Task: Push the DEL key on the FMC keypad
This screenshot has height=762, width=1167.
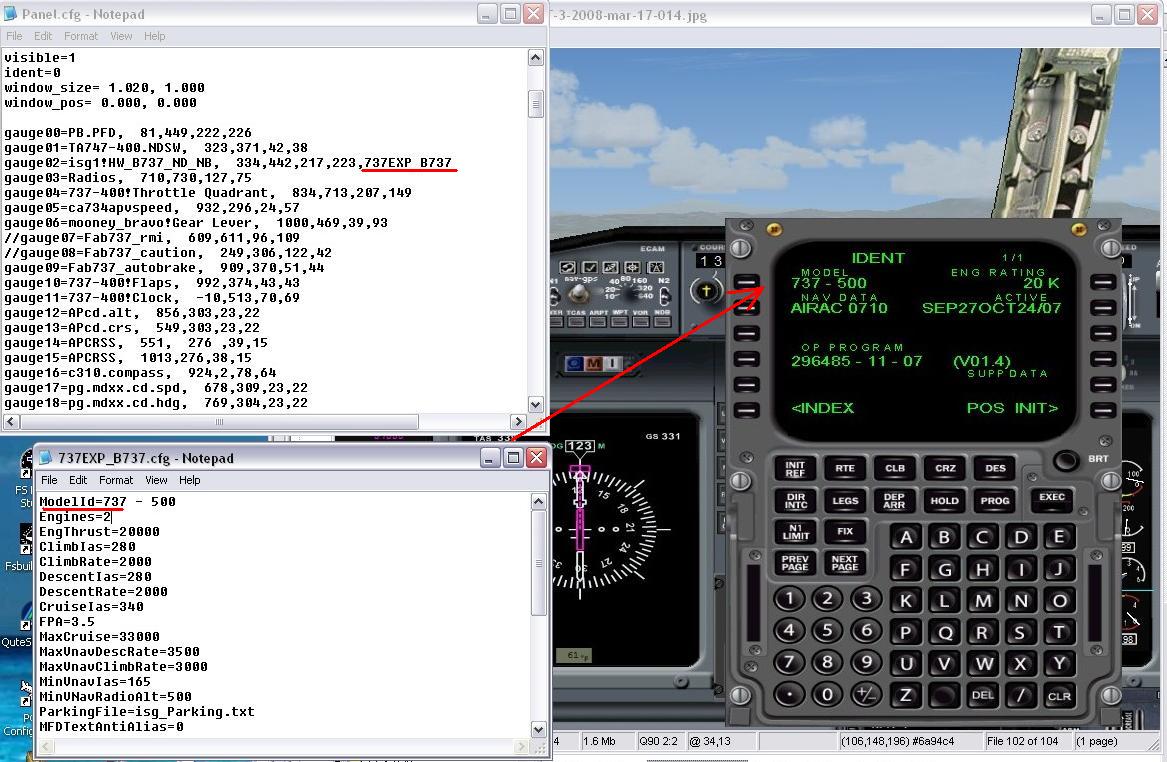Action: pos(982,695)
